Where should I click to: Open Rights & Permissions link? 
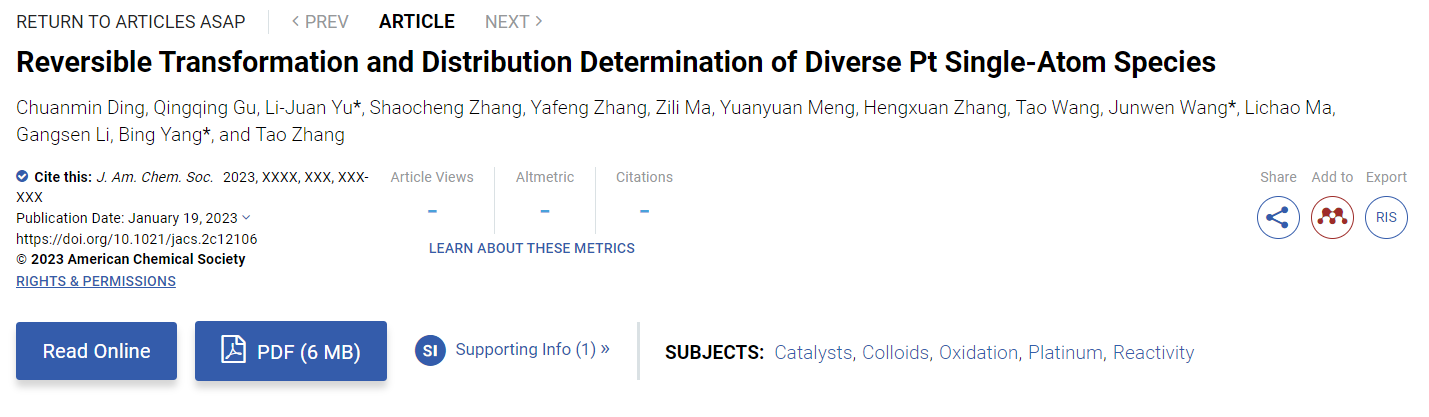click(96, 281)
